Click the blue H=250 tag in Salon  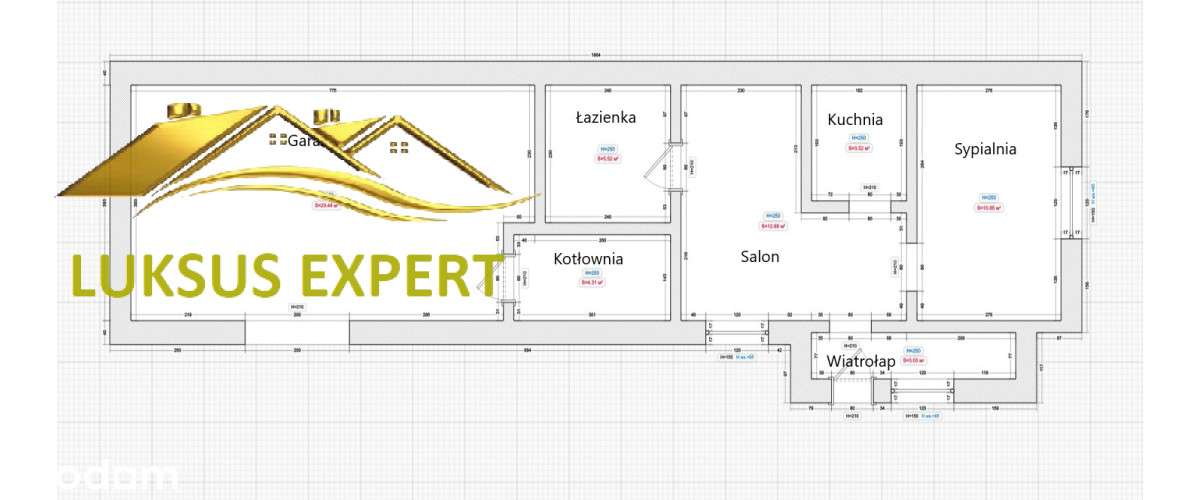tap(773, 215)
